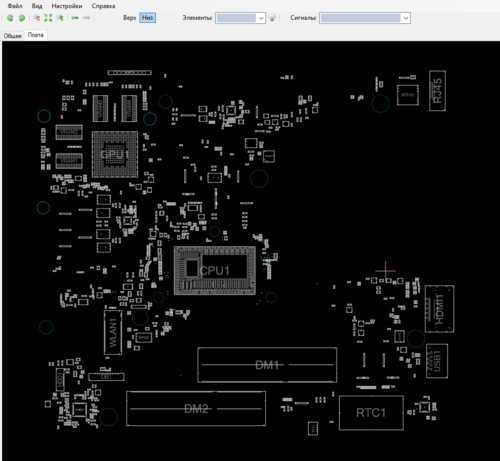Select the USB1 connector
Viewport: 500px width, 461px height.
coord(437,361)
